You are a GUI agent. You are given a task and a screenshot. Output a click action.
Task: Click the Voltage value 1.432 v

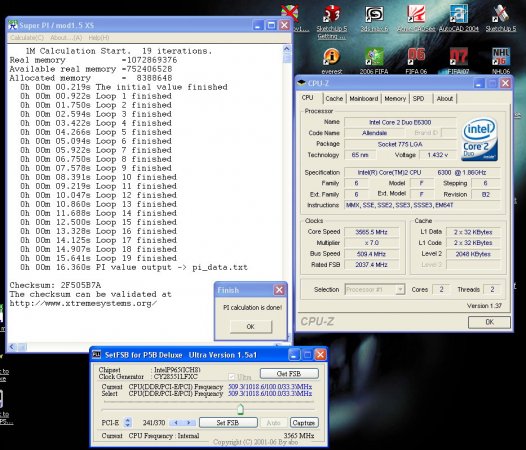click(x=437, y=155)
